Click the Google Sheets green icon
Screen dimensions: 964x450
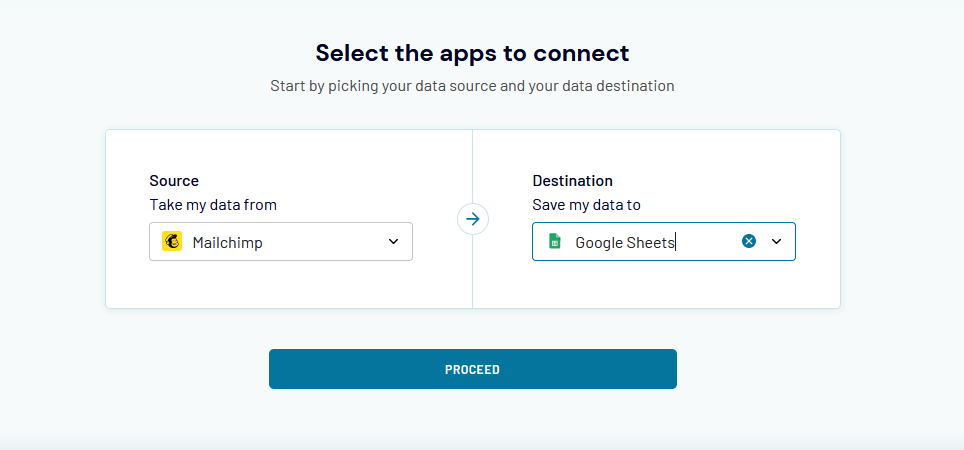coord(555,242)
